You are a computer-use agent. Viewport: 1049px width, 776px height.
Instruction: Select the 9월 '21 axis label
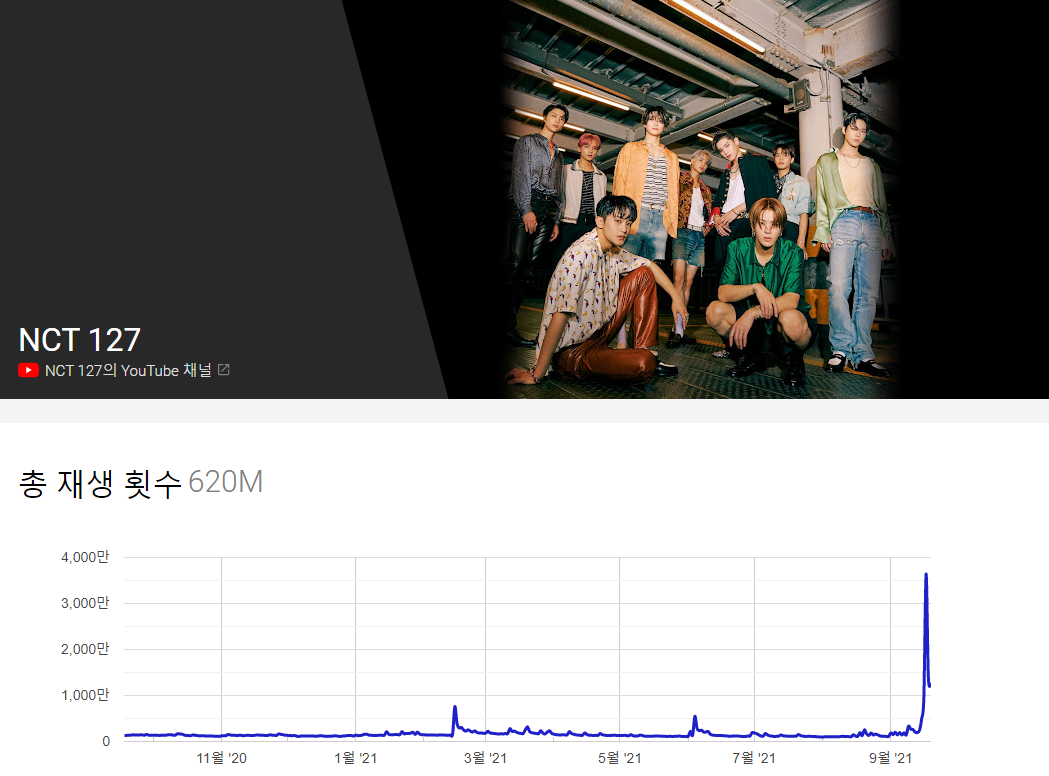(x=889, y=759)
